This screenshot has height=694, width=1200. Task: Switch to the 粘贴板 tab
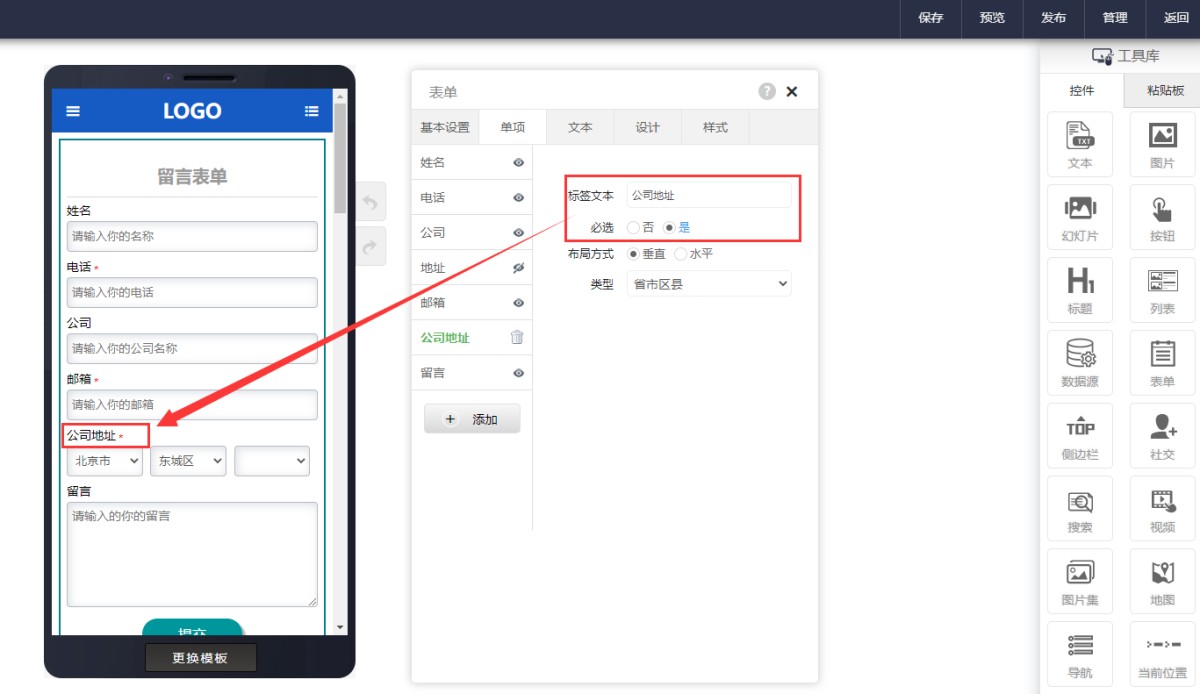coord(1164,91)
